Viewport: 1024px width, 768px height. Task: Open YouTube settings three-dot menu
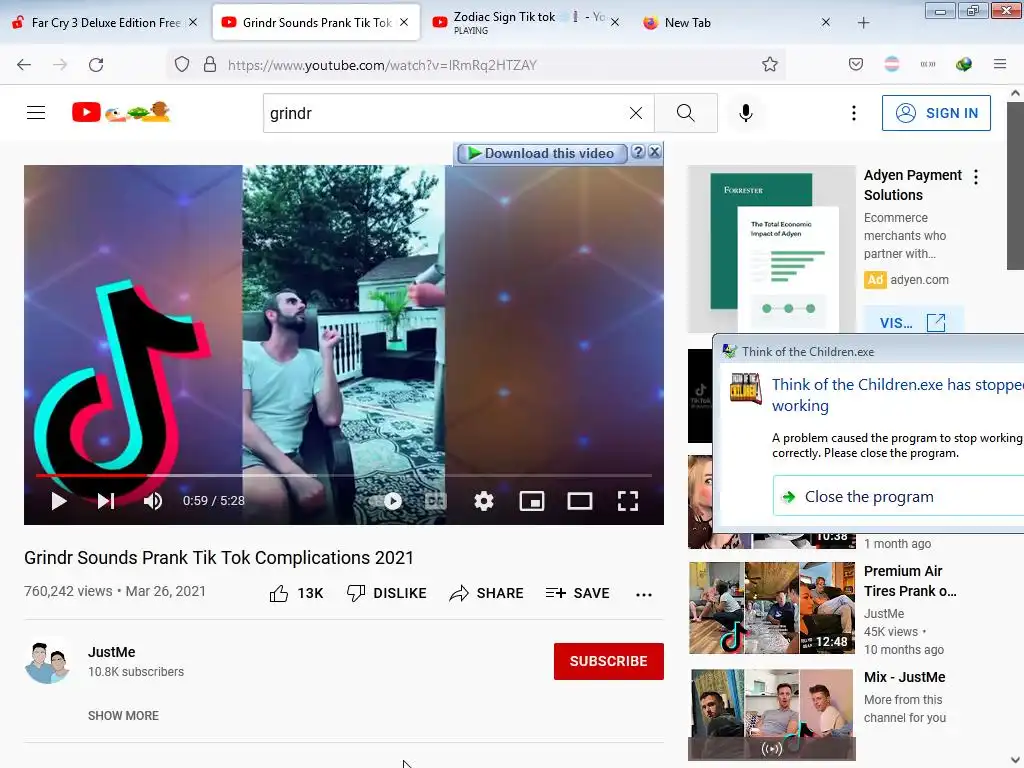(x=853, y=113)
